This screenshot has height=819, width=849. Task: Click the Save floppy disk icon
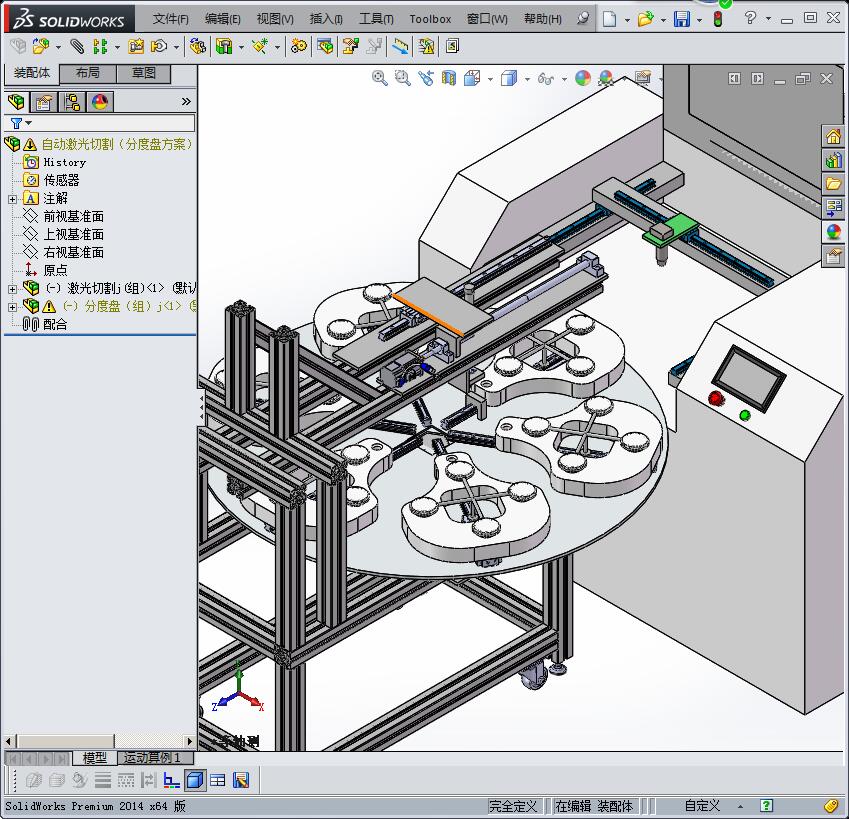682,19
